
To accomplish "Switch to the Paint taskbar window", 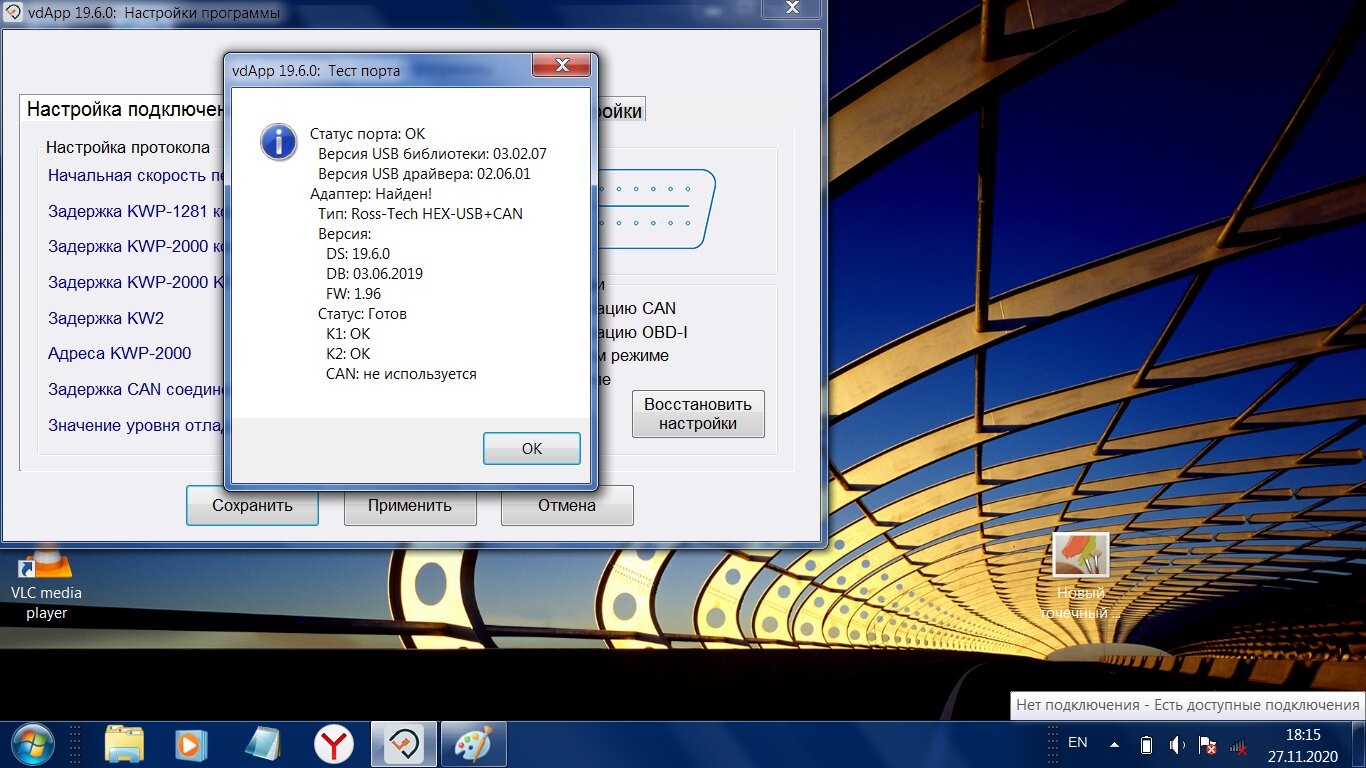I will [x=473, y=744].
